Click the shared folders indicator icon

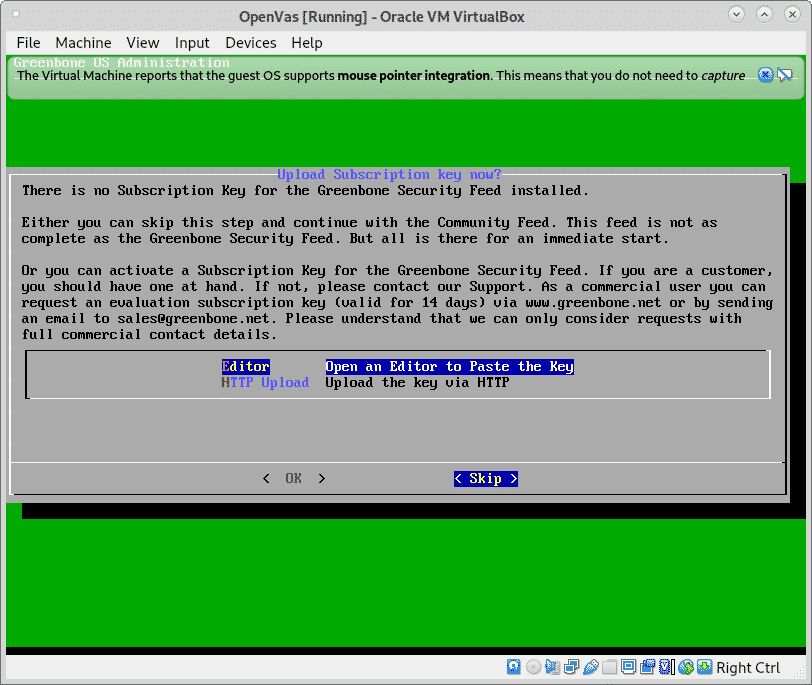pyautogui.click(x=610, y=667)
